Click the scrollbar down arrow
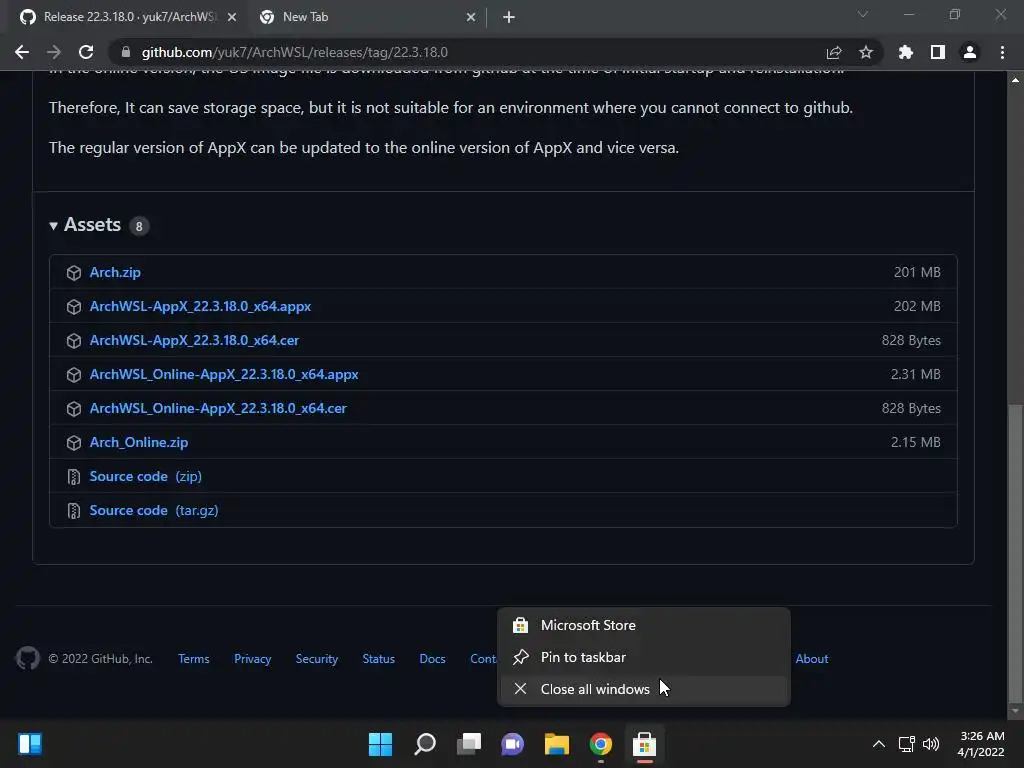 (1015, 711)
